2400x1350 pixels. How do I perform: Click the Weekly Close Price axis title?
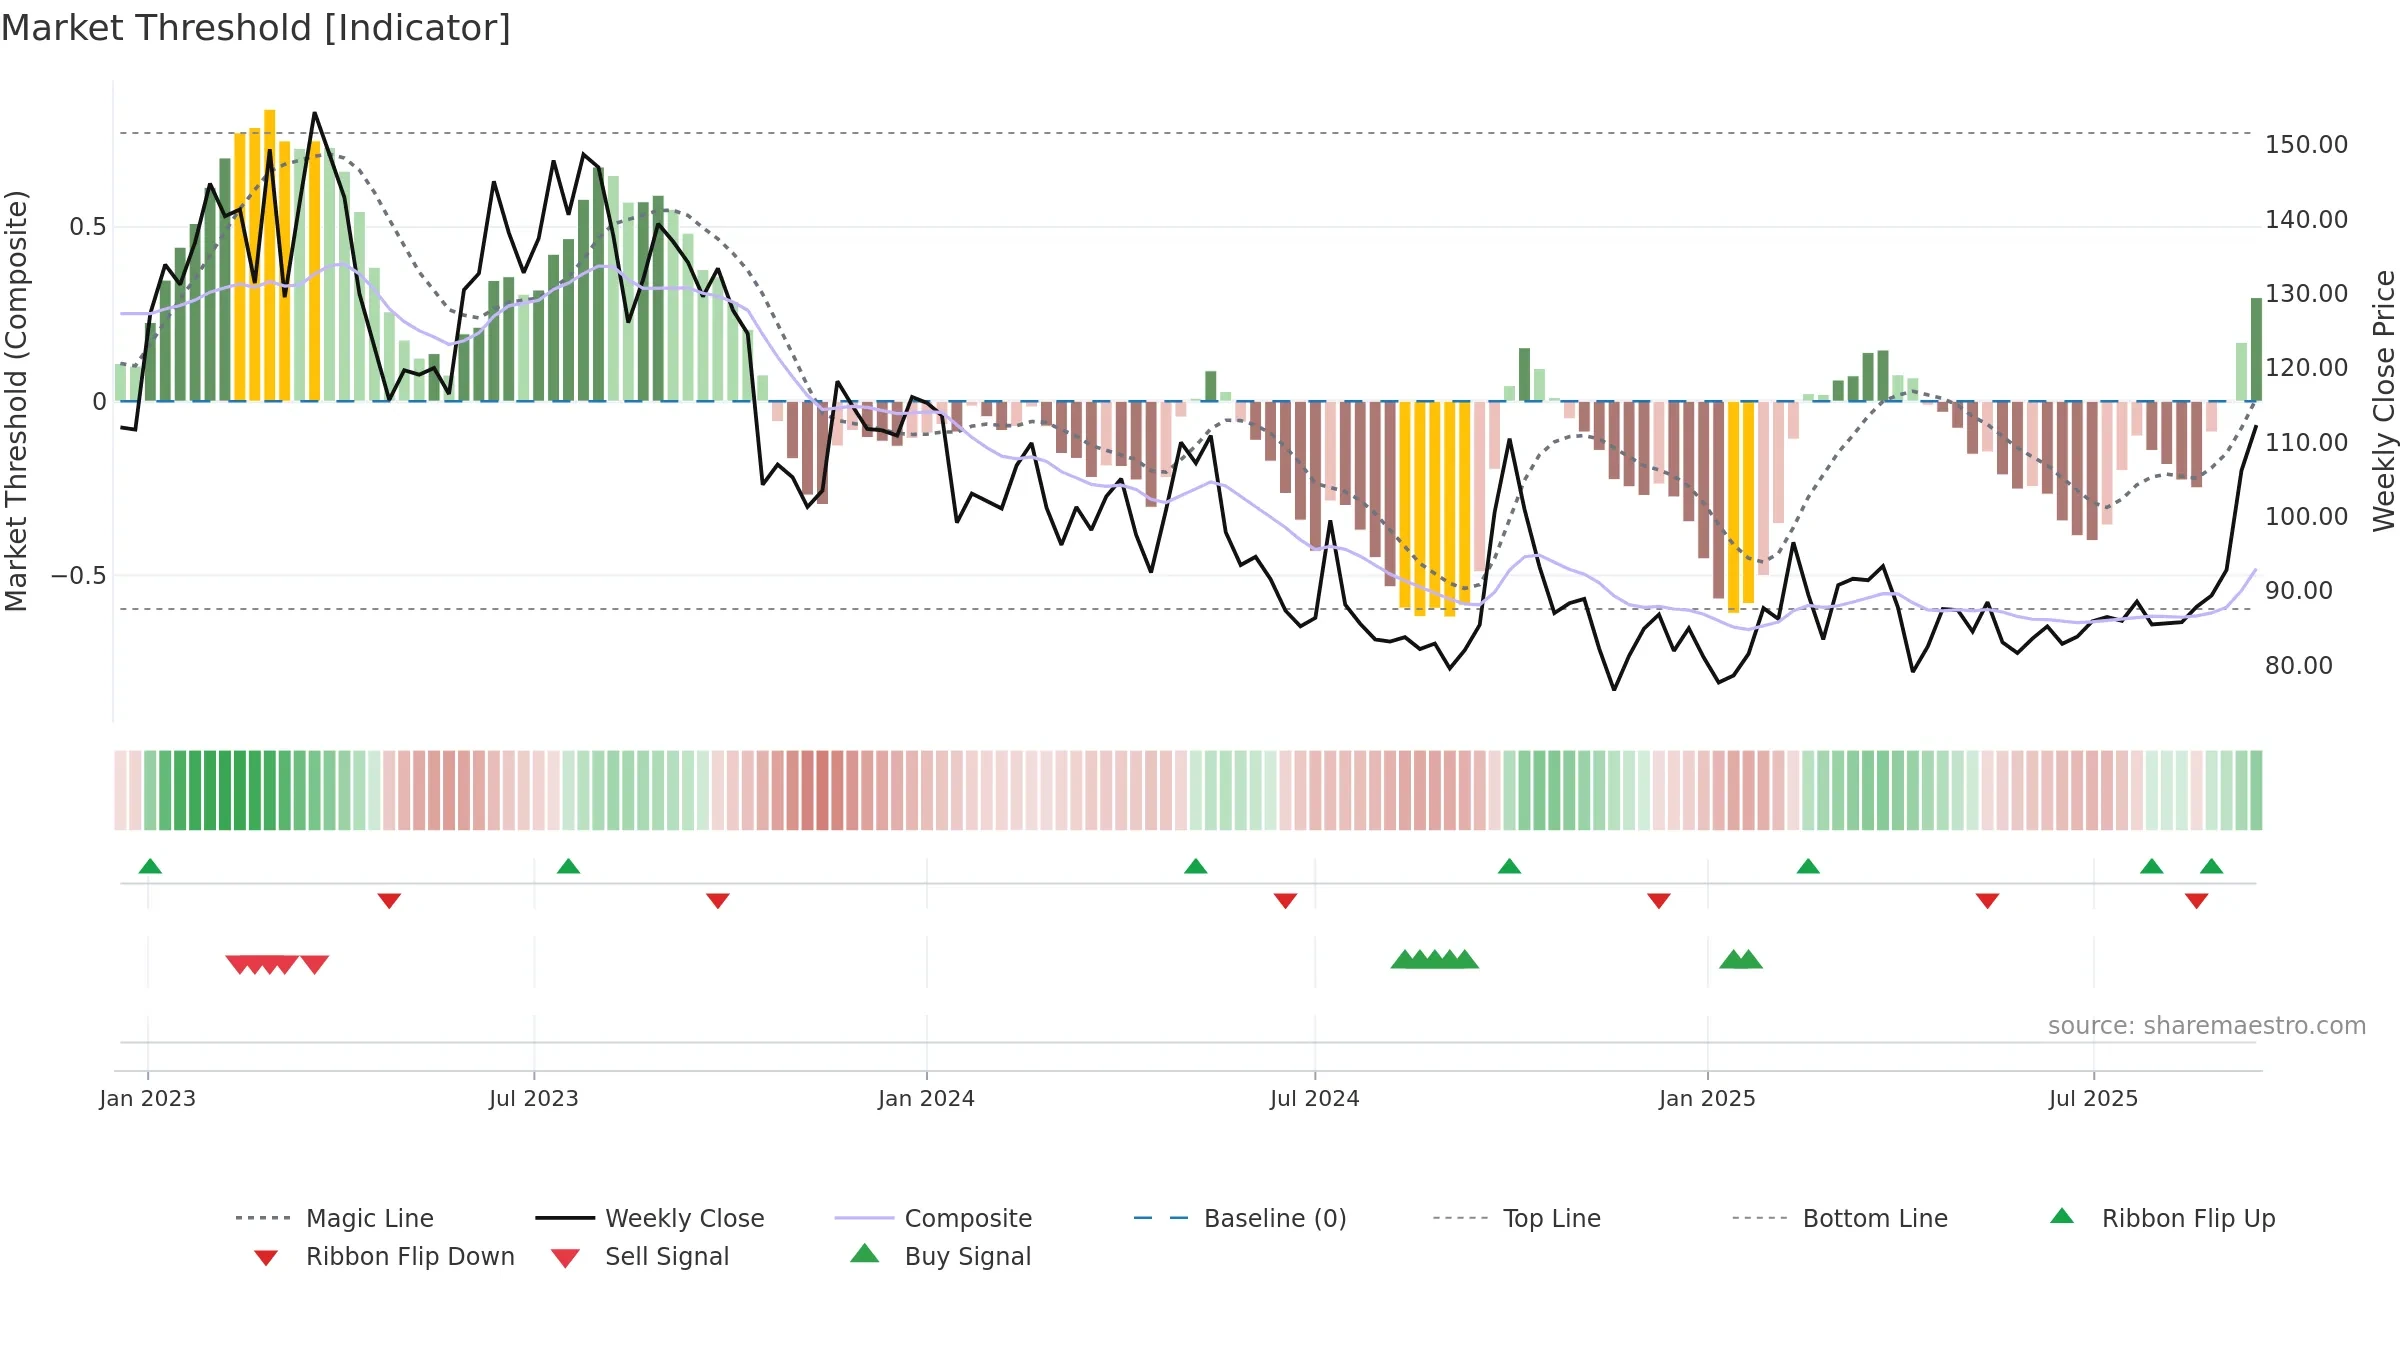click(2384, 401)
